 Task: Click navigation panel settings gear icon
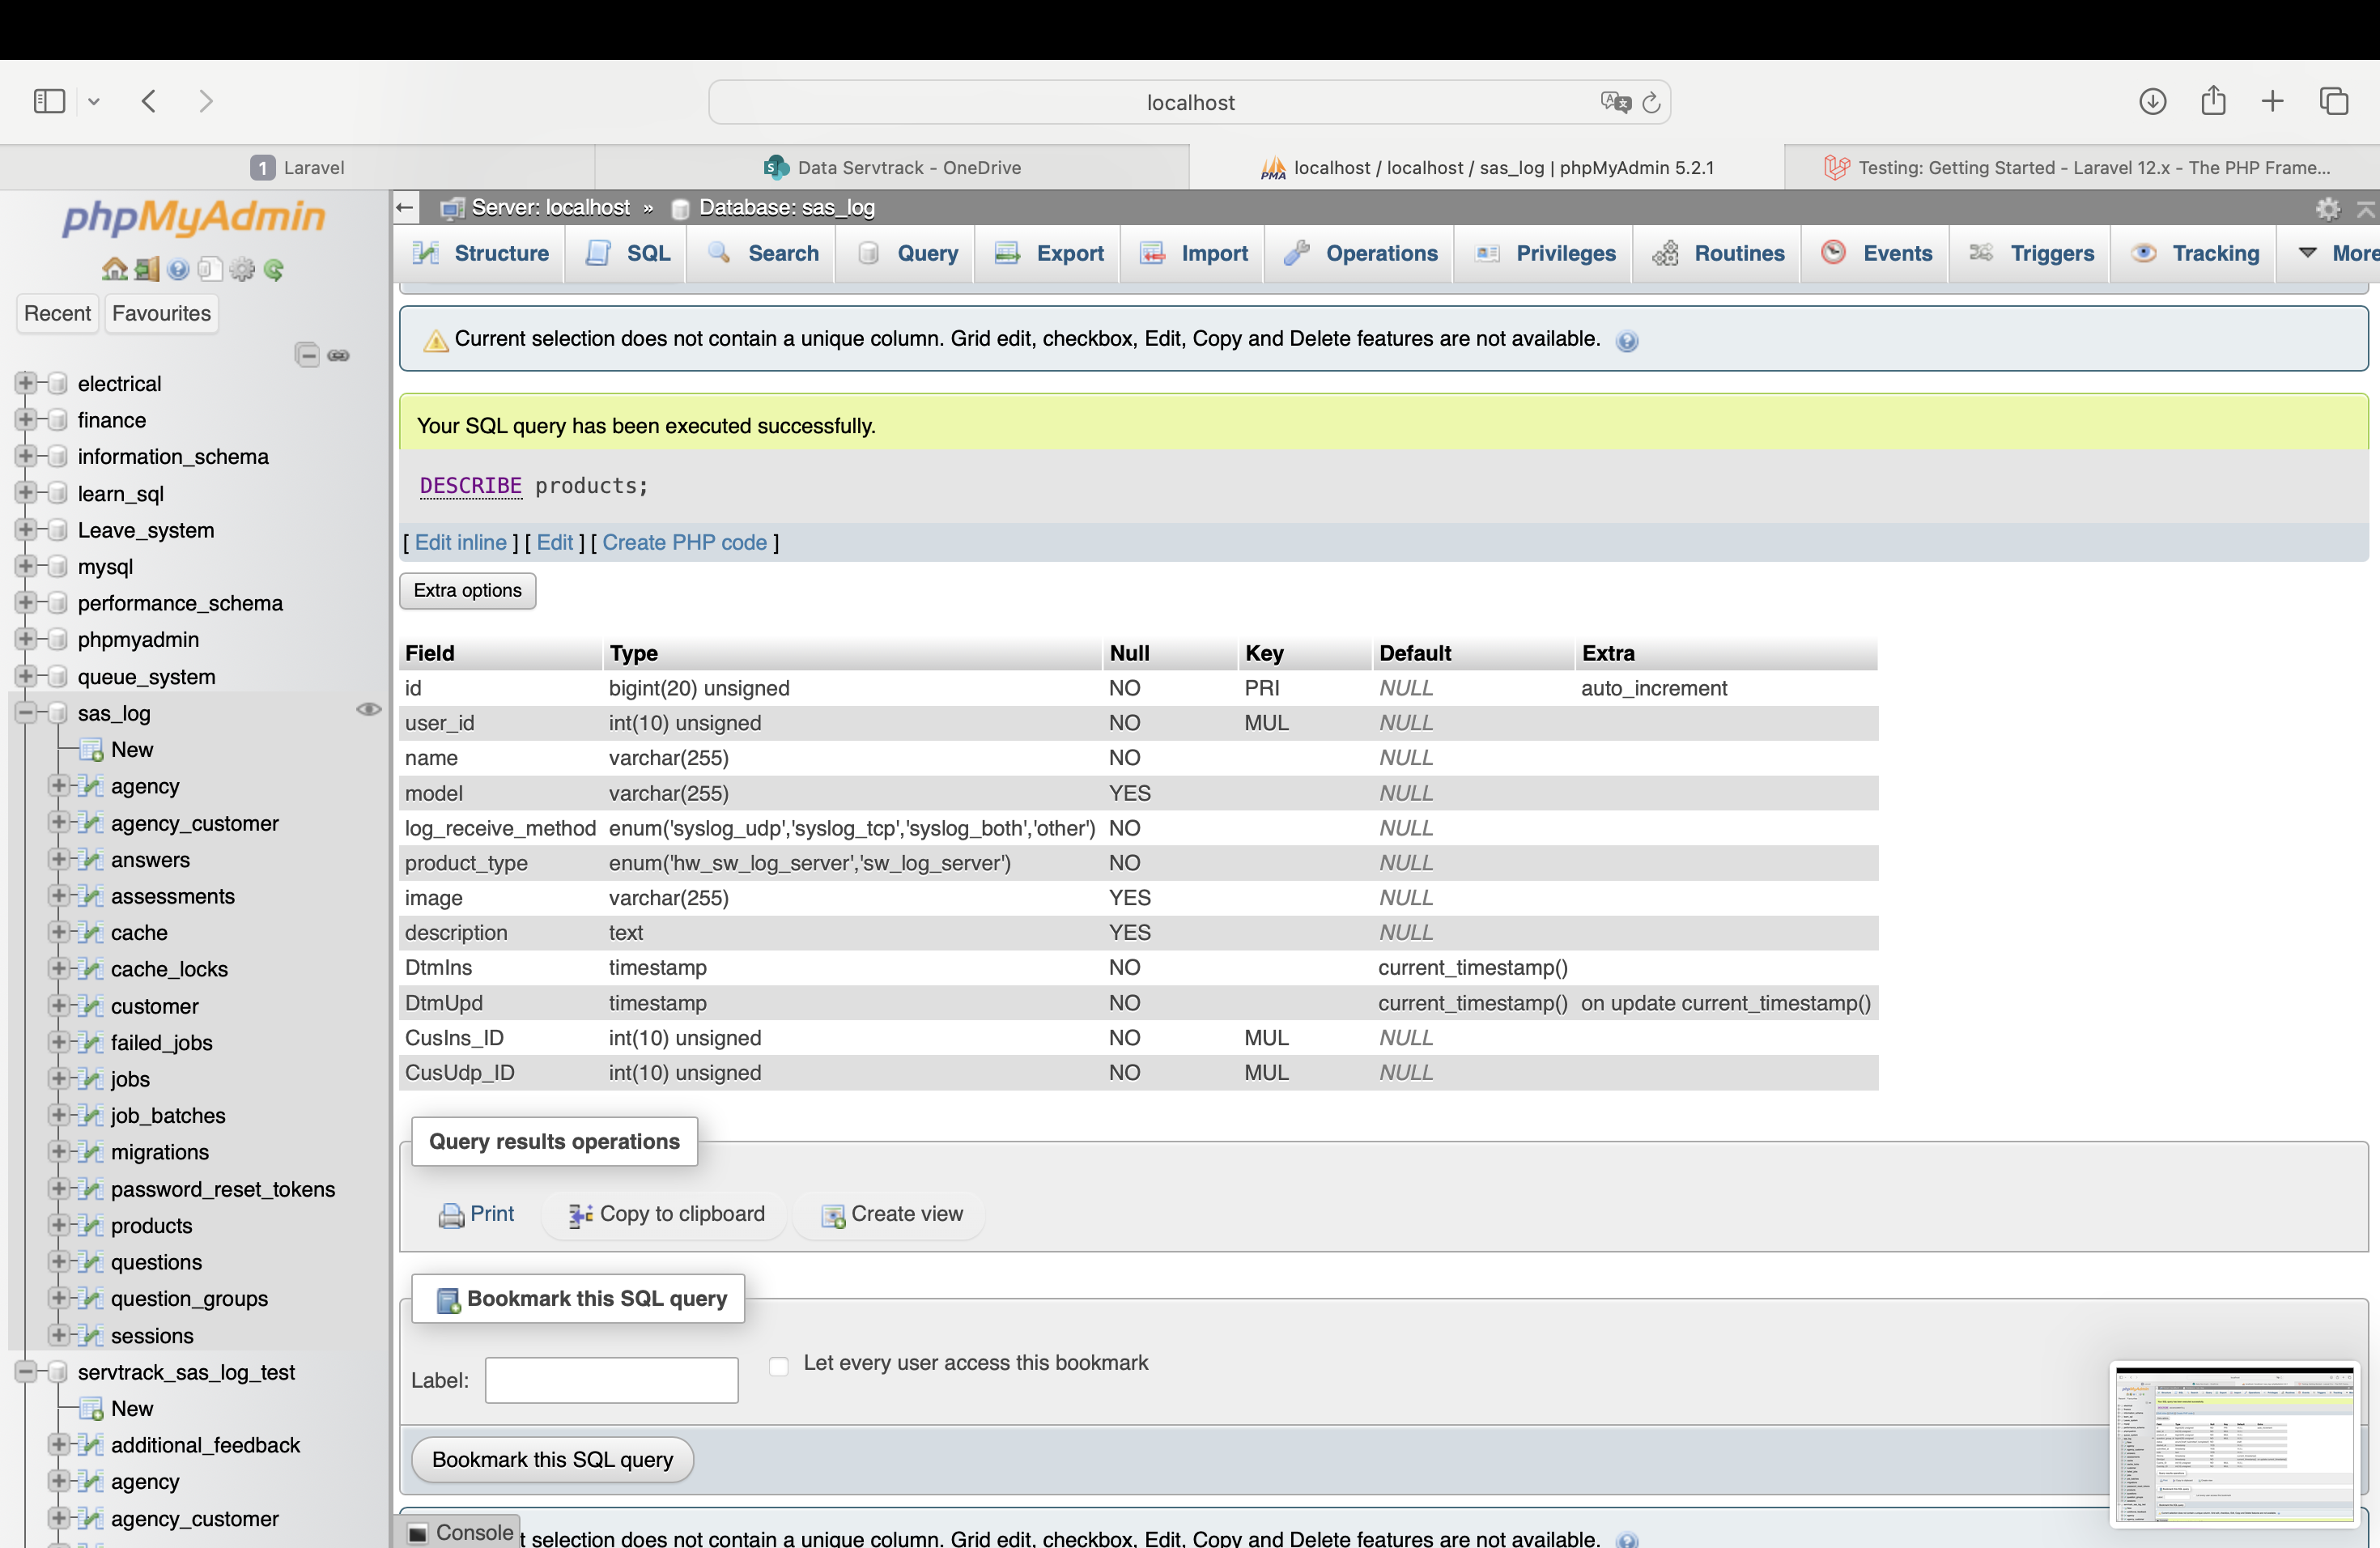point(242,269)
